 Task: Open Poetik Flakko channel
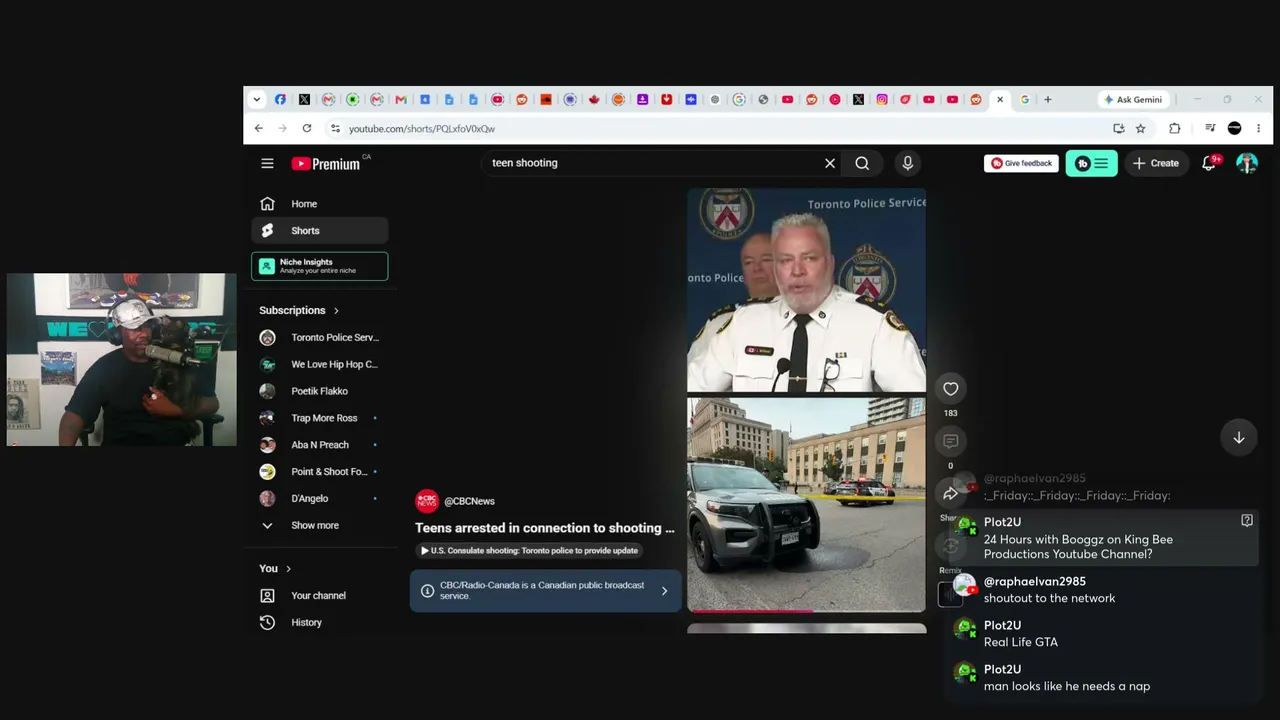319,391
